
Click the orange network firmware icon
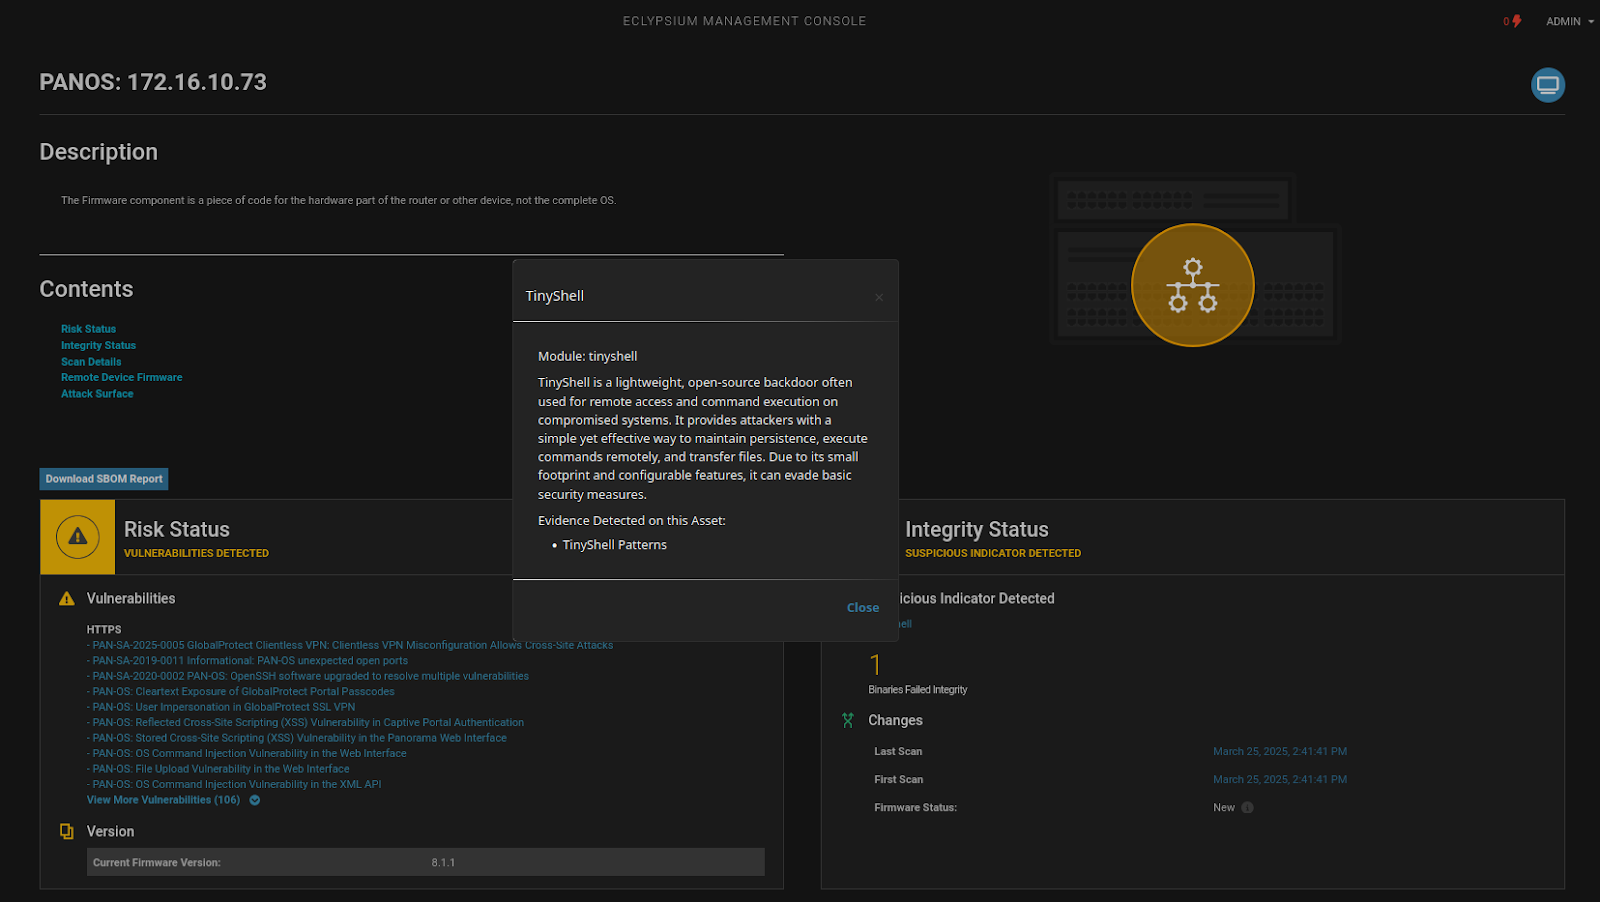click(1192, 285)
